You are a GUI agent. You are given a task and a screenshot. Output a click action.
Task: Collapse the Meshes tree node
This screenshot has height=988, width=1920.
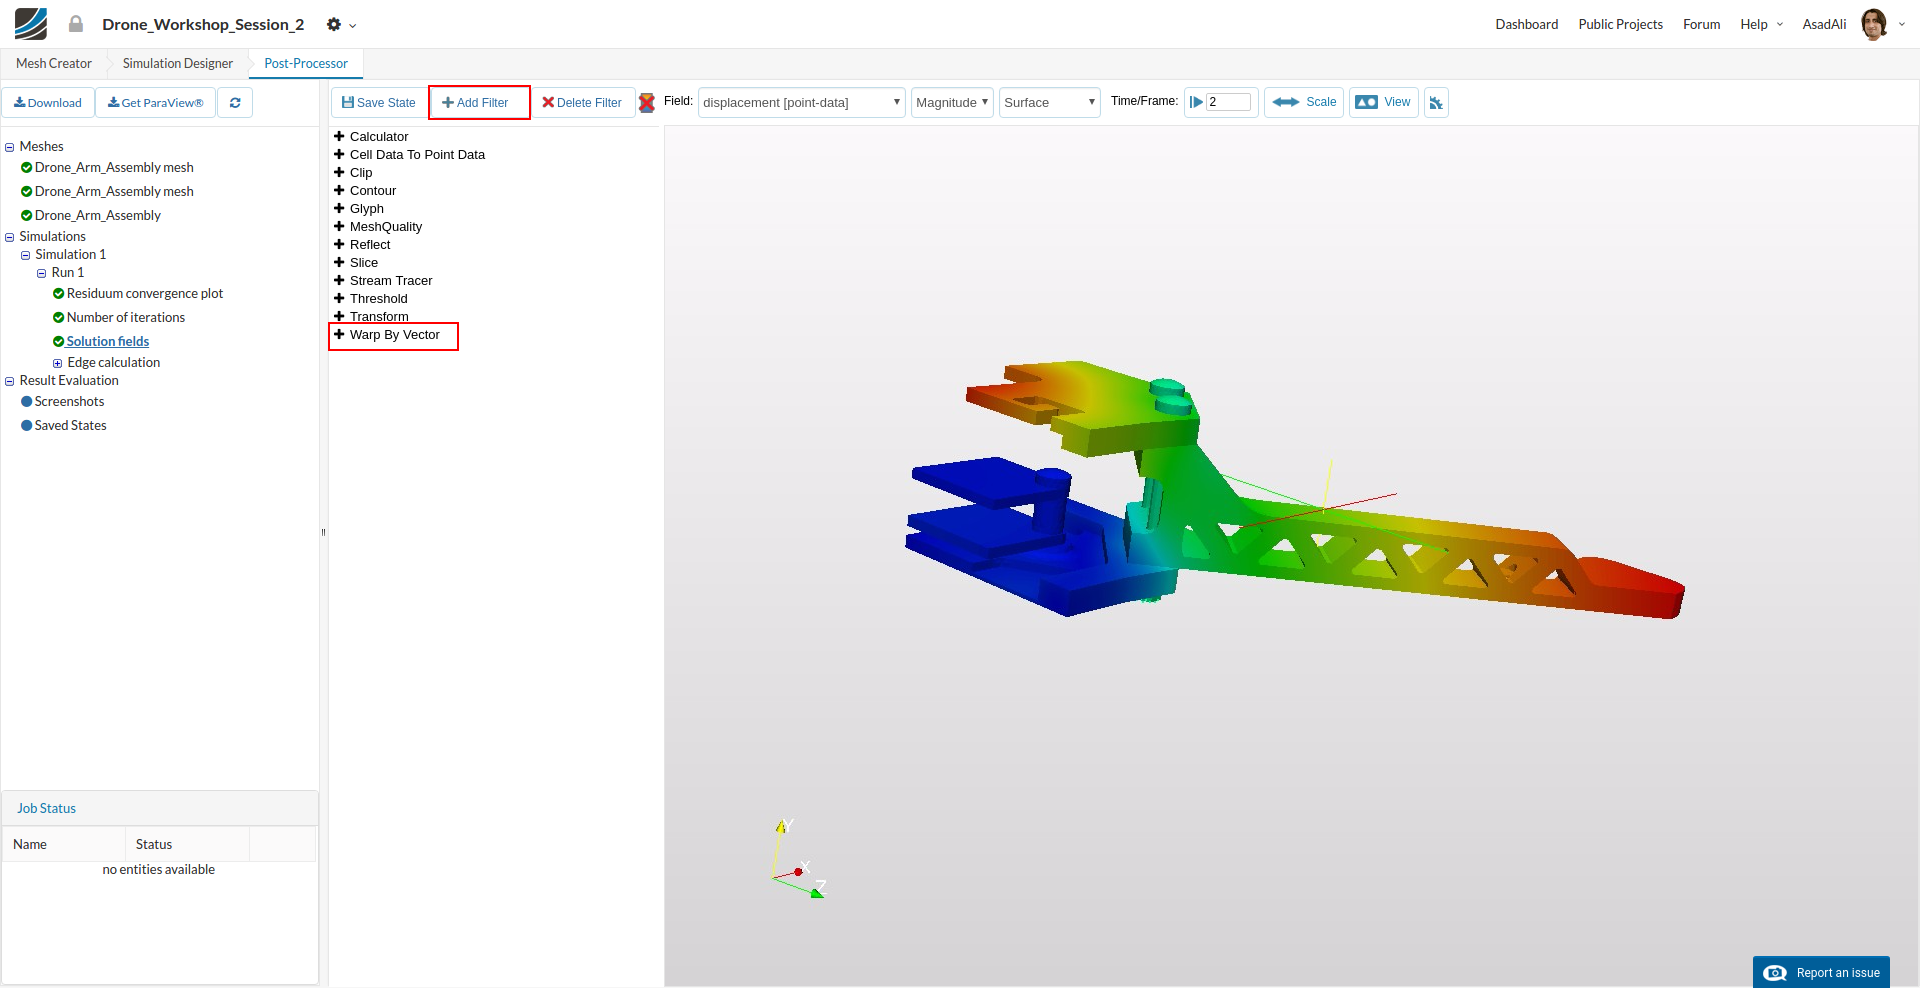pyautogui.click(x=10, y=147)
